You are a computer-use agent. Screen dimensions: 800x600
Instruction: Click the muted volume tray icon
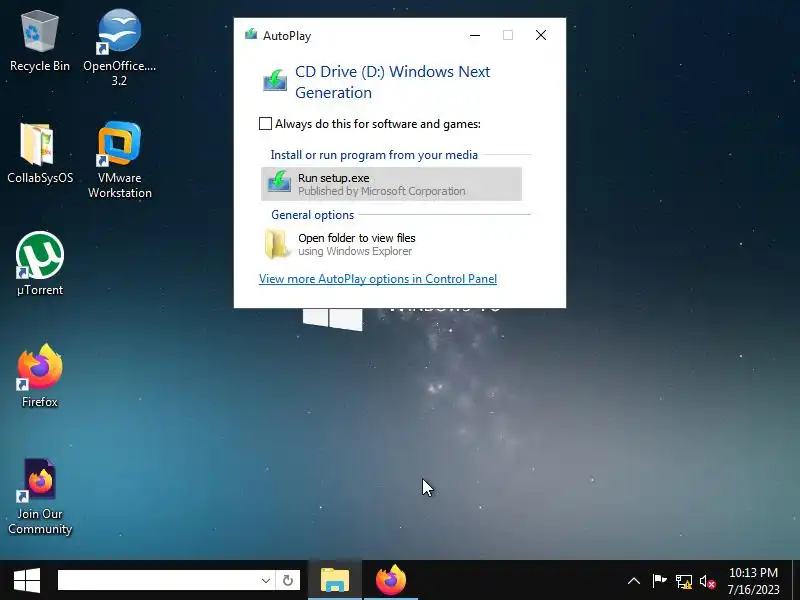point(708,581)
